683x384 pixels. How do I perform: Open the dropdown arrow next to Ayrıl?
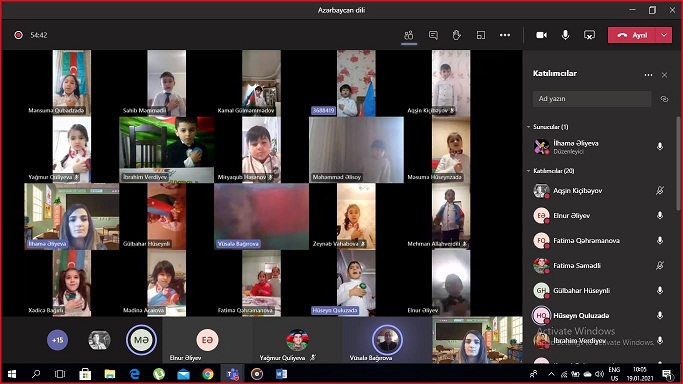click(664, 35)
